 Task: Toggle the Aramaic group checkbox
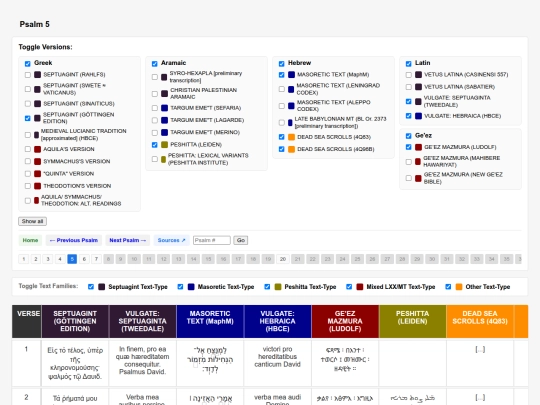tap(155, 64)
